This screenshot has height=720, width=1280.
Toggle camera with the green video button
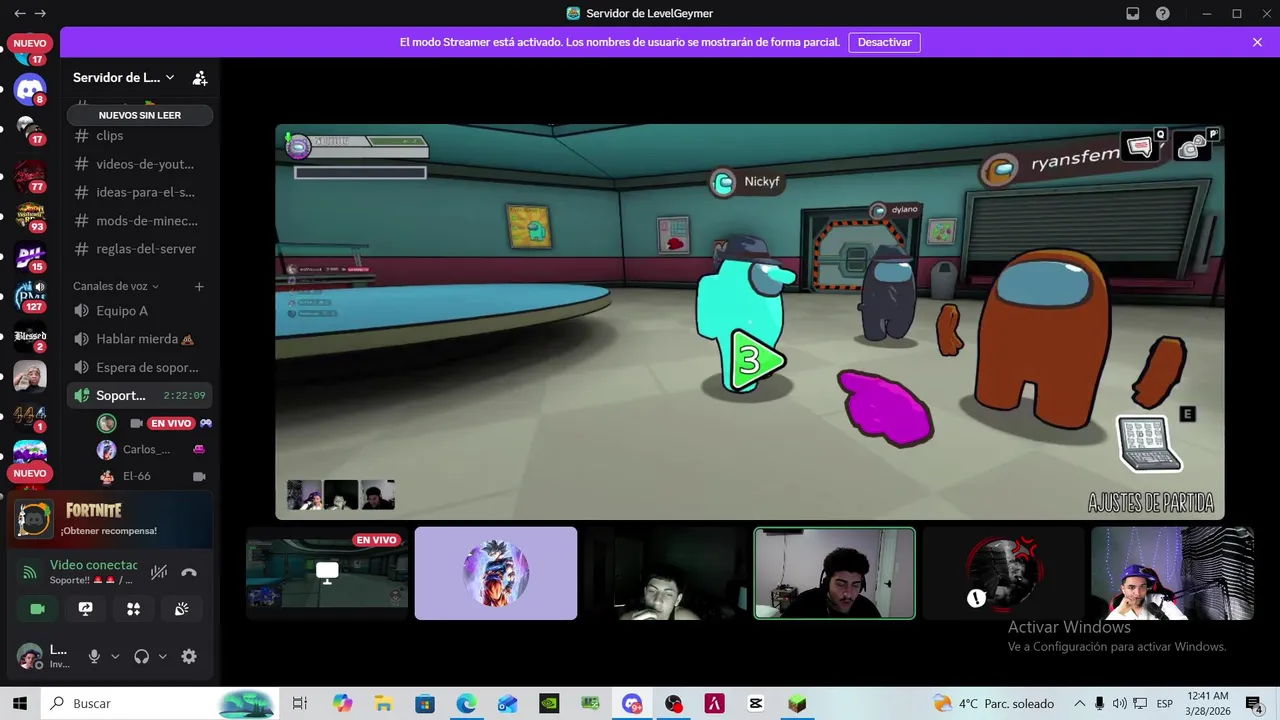(x=38, y=608)
